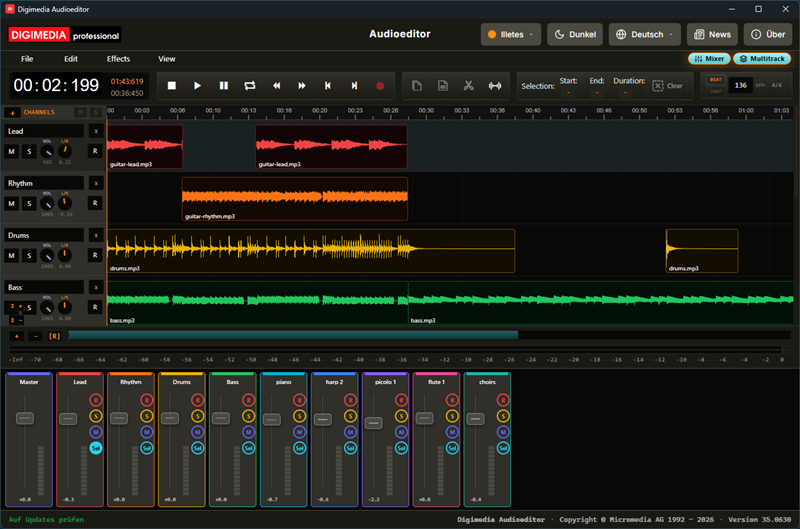Start recording with the red record button
The width and height of the screenshot is (800, 529).
coord(380,86)
